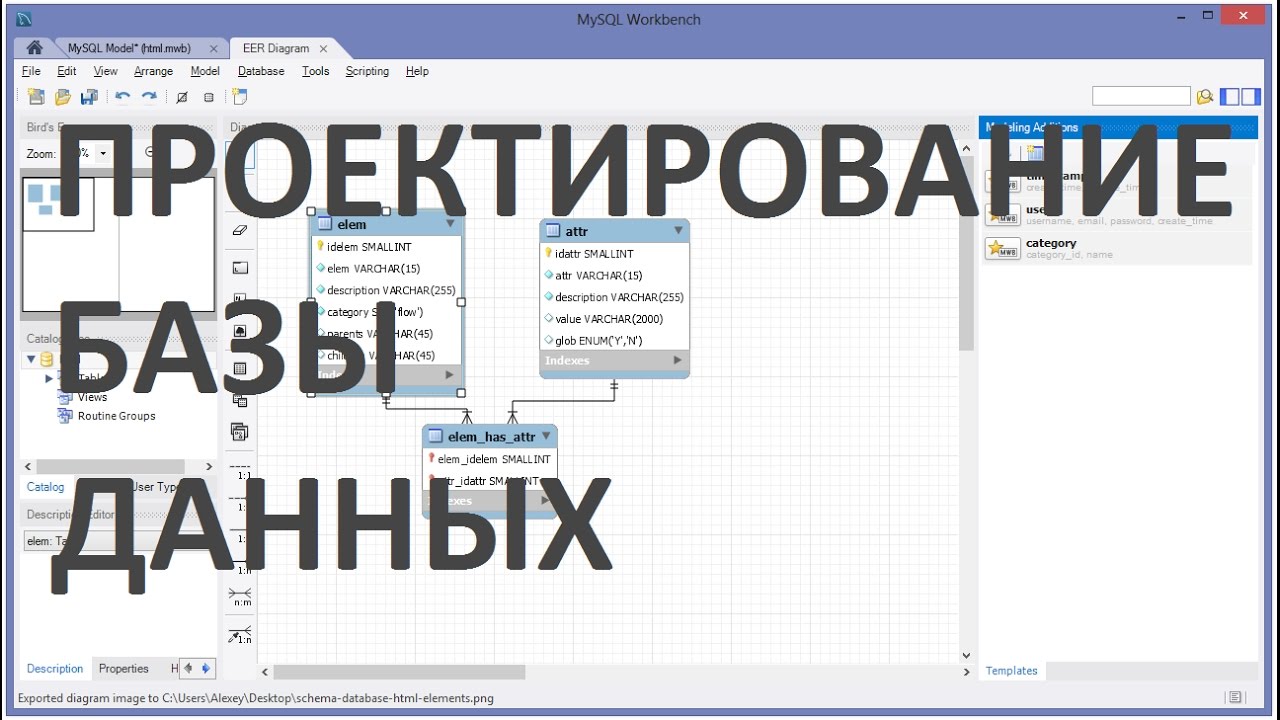The height and width of the screenshot is (720, 1280).
Task: Select the Place Image tool
Action: [239, 331]
